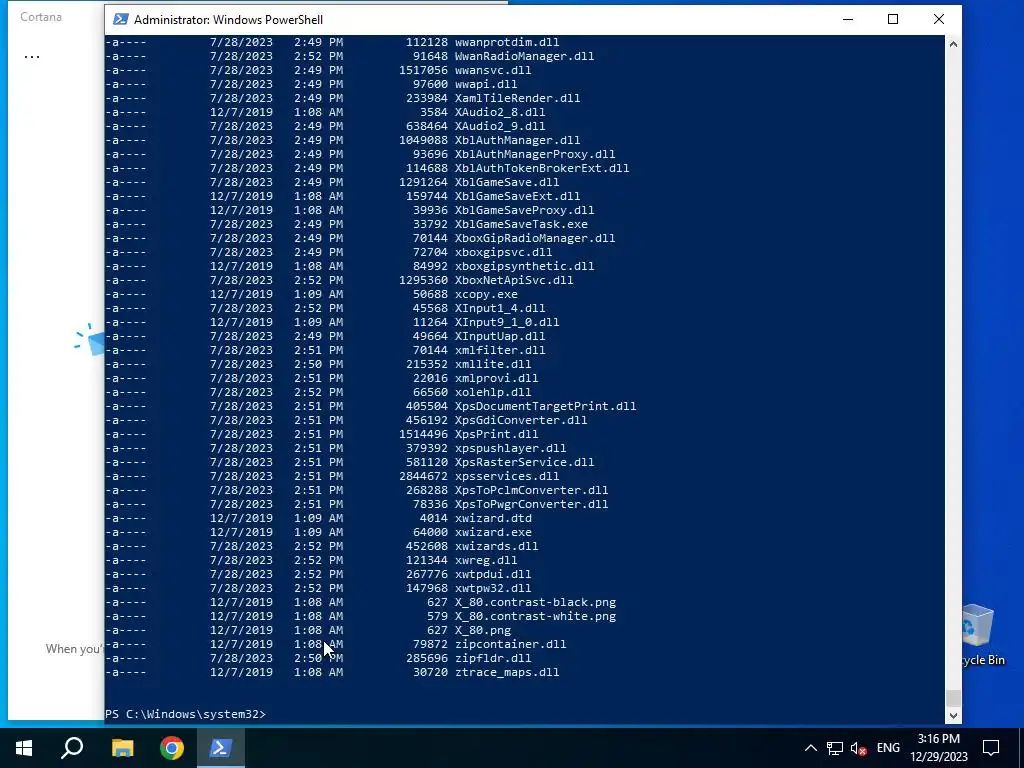Click XblGameSaveTask.exe file name
The image size is (1024, 768).
[x=521, y=224]
